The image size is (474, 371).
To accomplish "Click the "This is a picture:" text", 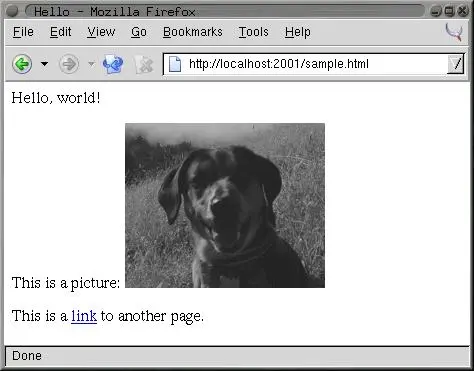I will (x=66, y=283).
